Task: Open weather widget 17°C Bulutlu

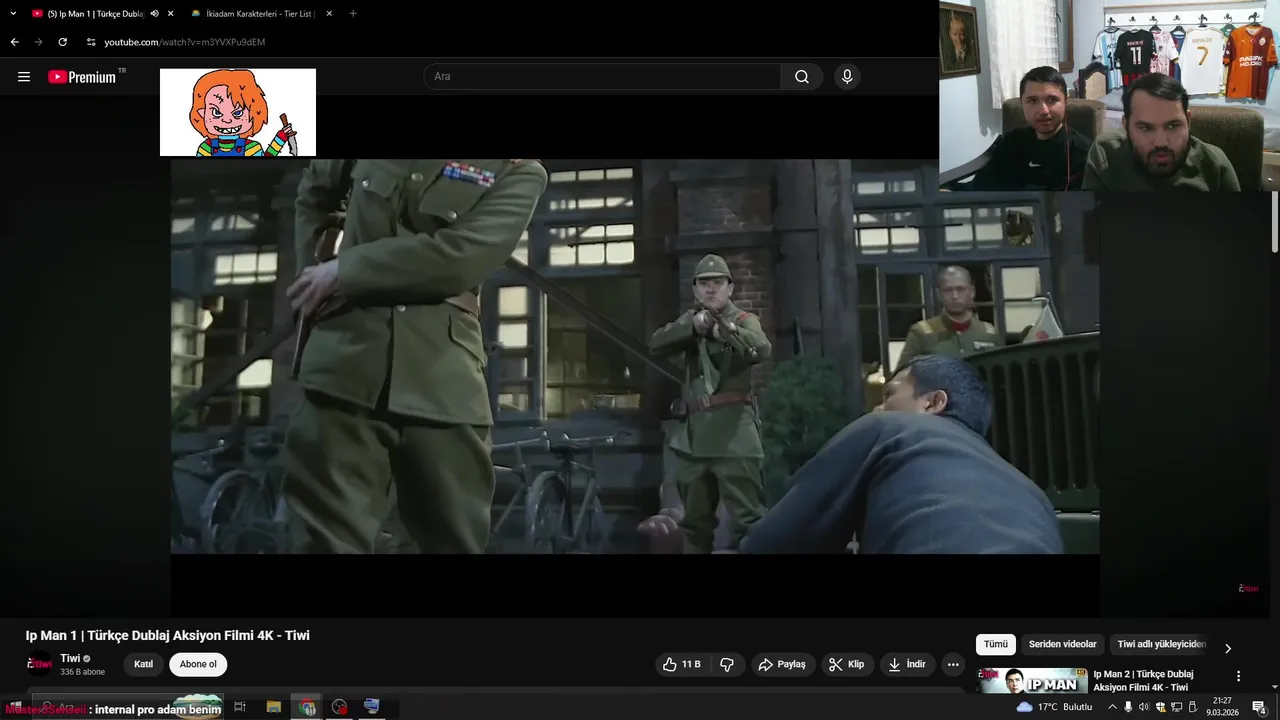Action: [x=1055, y=707]
